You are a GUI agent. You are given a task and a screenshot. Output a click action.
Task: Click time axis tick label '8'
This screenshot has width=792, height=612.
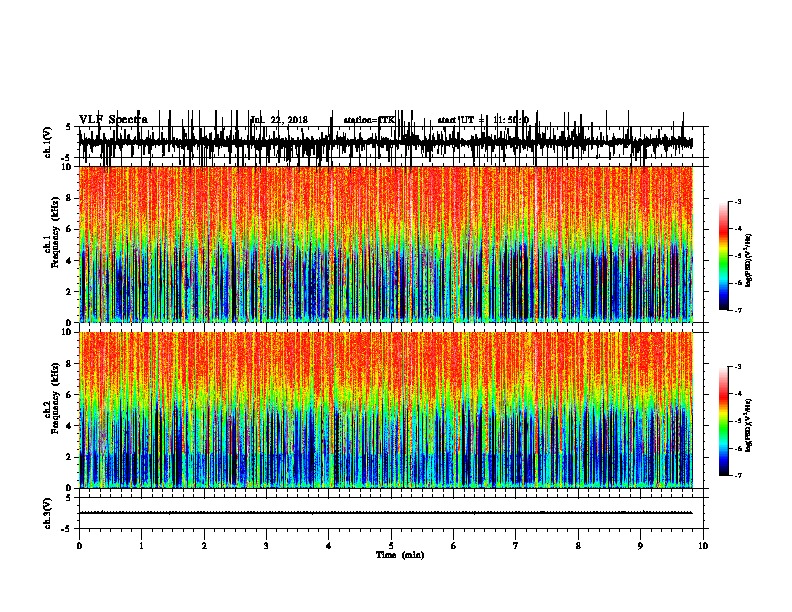(578, 546)
